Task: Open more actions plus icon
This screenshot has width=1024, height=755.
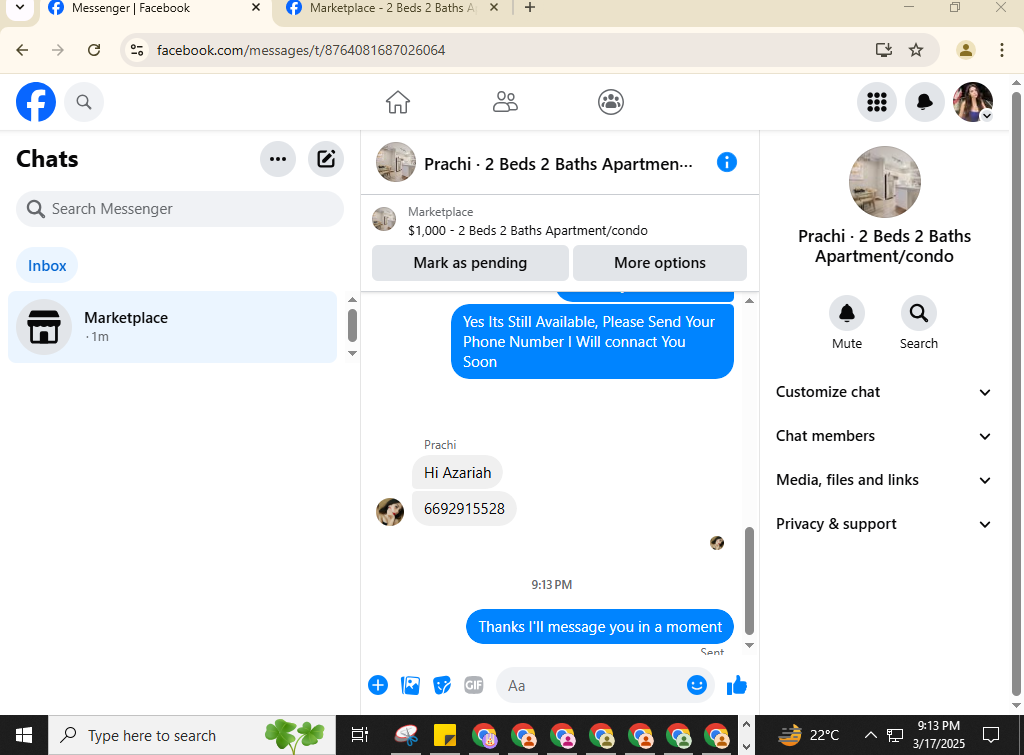Action: [x=377, y=685]
